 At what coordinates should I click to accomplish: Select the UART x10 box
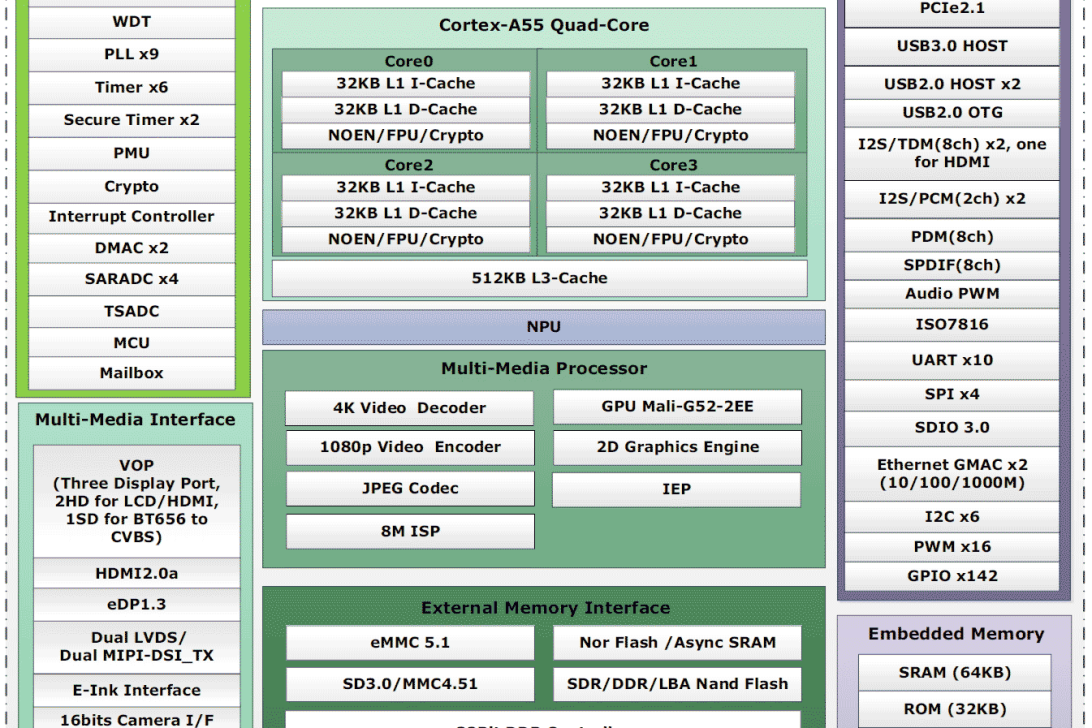pyautogui.click(x=951, y=360)
